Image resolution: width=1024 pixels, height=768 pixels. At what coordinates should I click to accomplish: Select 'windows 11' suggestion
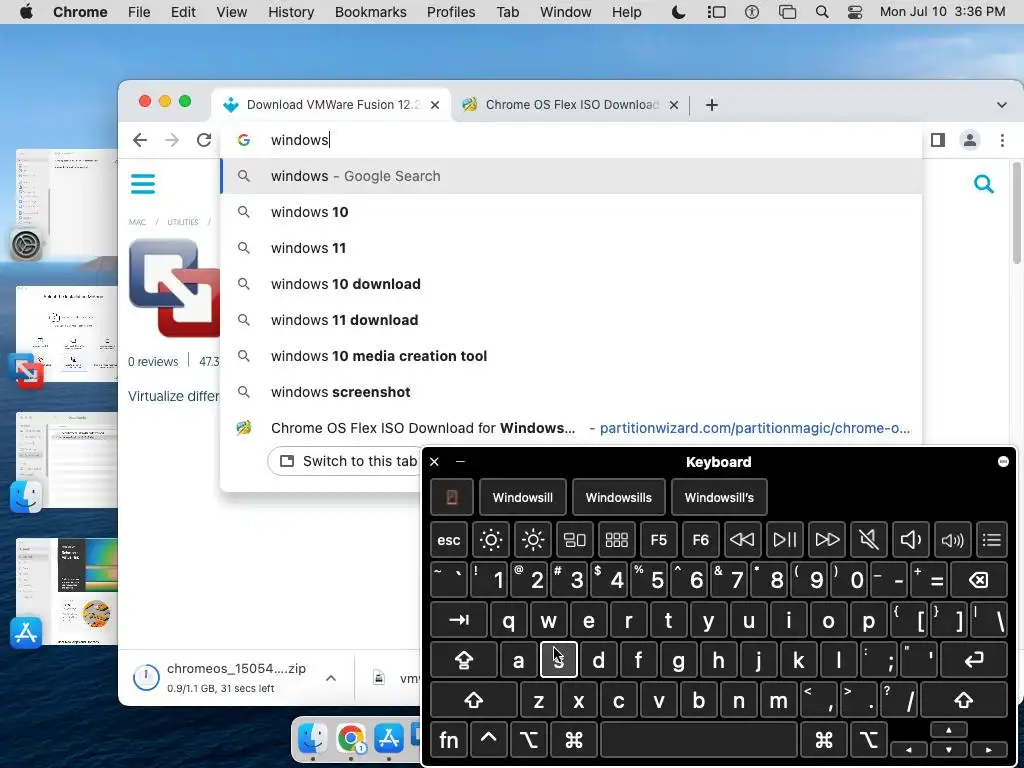click(x=571, y=248)
